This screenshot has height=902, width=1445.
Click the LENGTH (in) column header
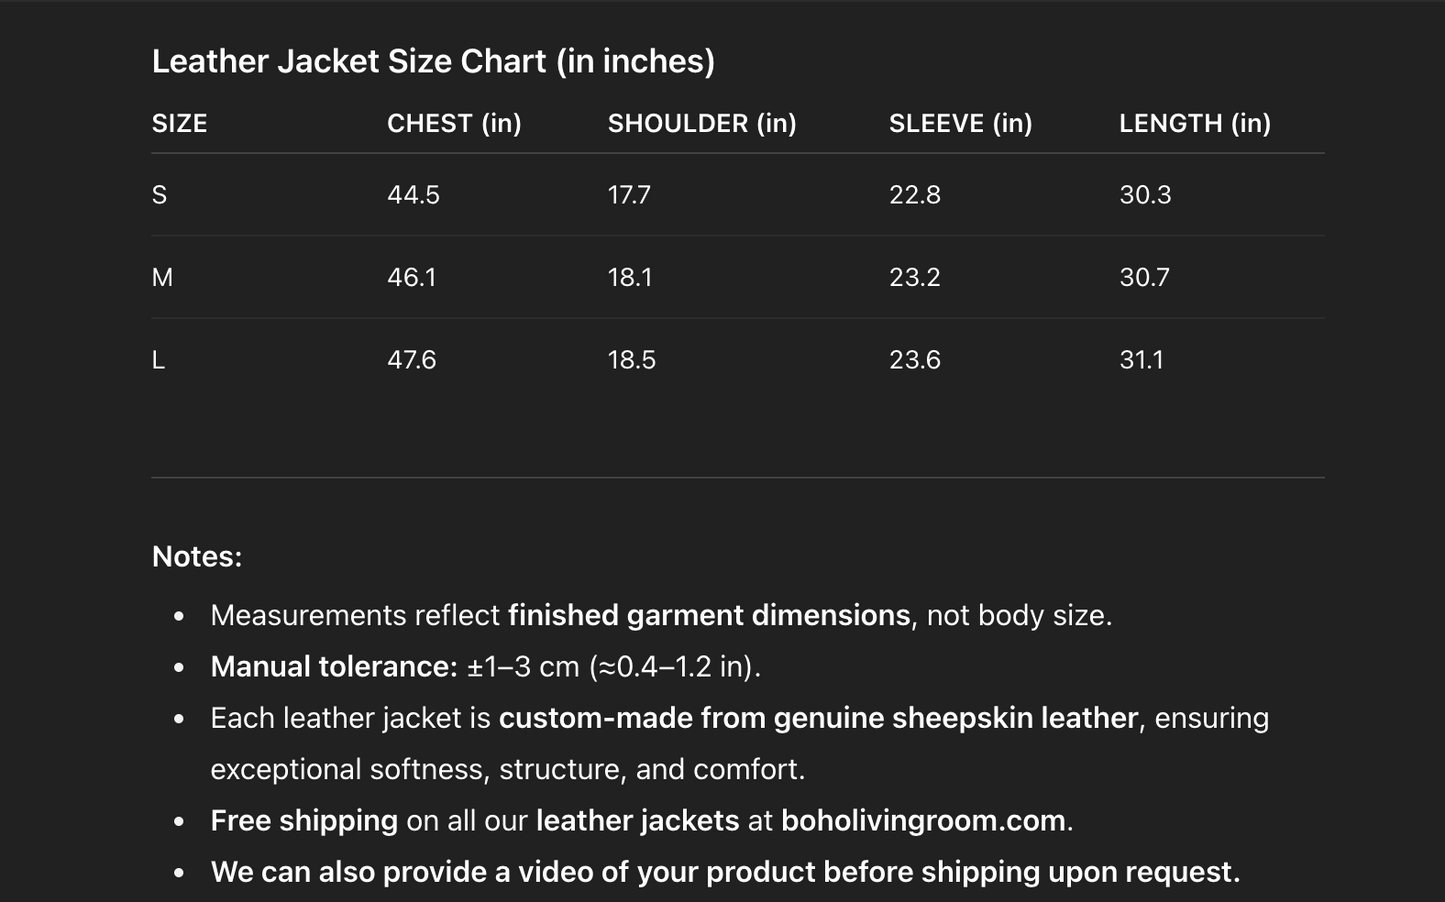[x=1194, y=124]
